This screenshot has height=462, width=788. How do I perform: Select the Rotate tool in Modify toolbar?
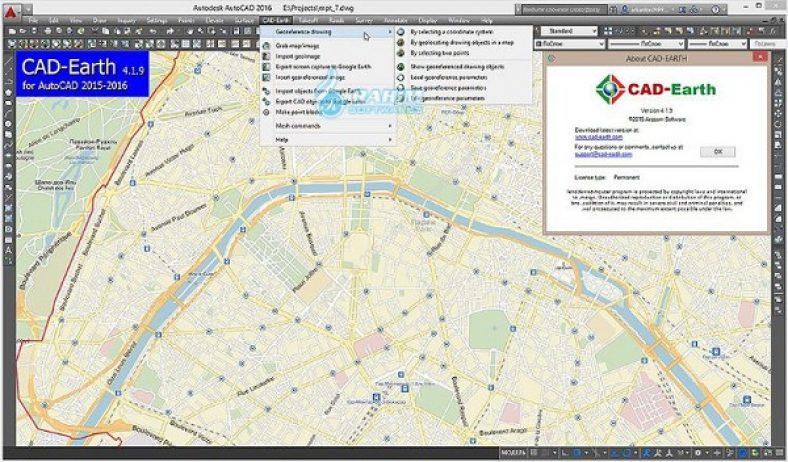[x=779, y=124]
